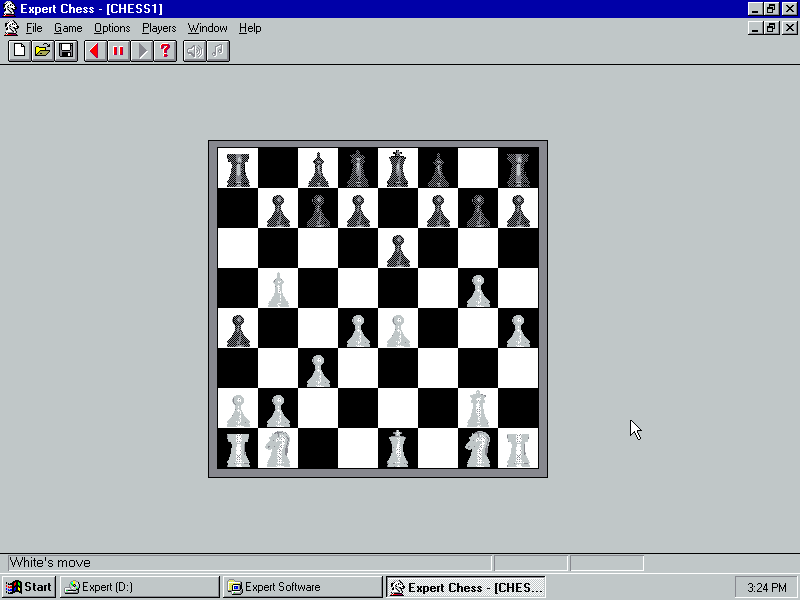Image resolution: width=800 pixels, height=600 pixels.
Task: Open the Options menu
Action: click(x=112, y=28)
